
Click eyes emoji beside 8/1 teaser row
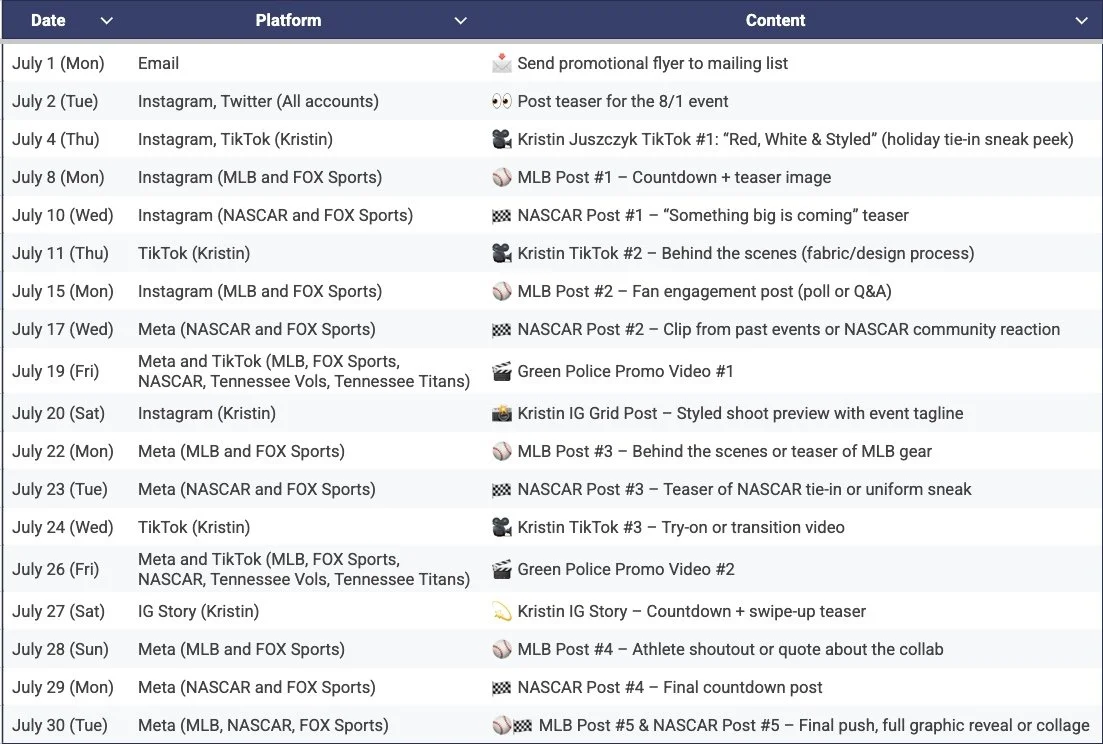(502, 101)
